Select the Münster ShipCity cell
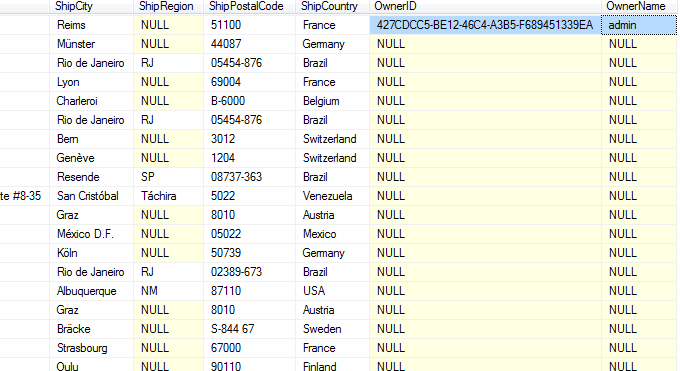This screenshot has height=371, width=680. pos(92,44)
